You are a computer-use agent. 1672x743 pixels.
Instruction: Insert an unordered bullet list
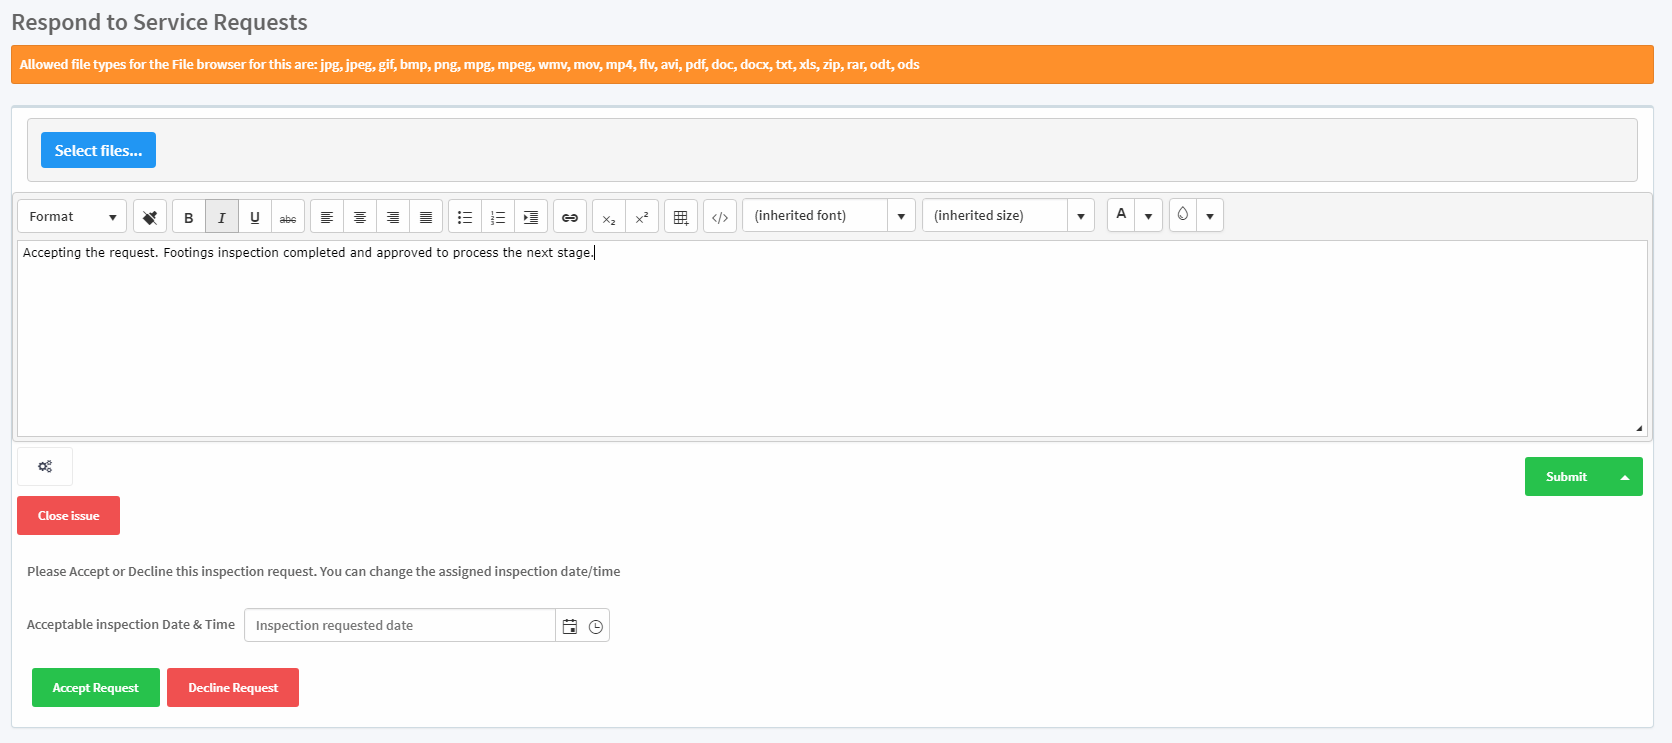click(465, 217)
